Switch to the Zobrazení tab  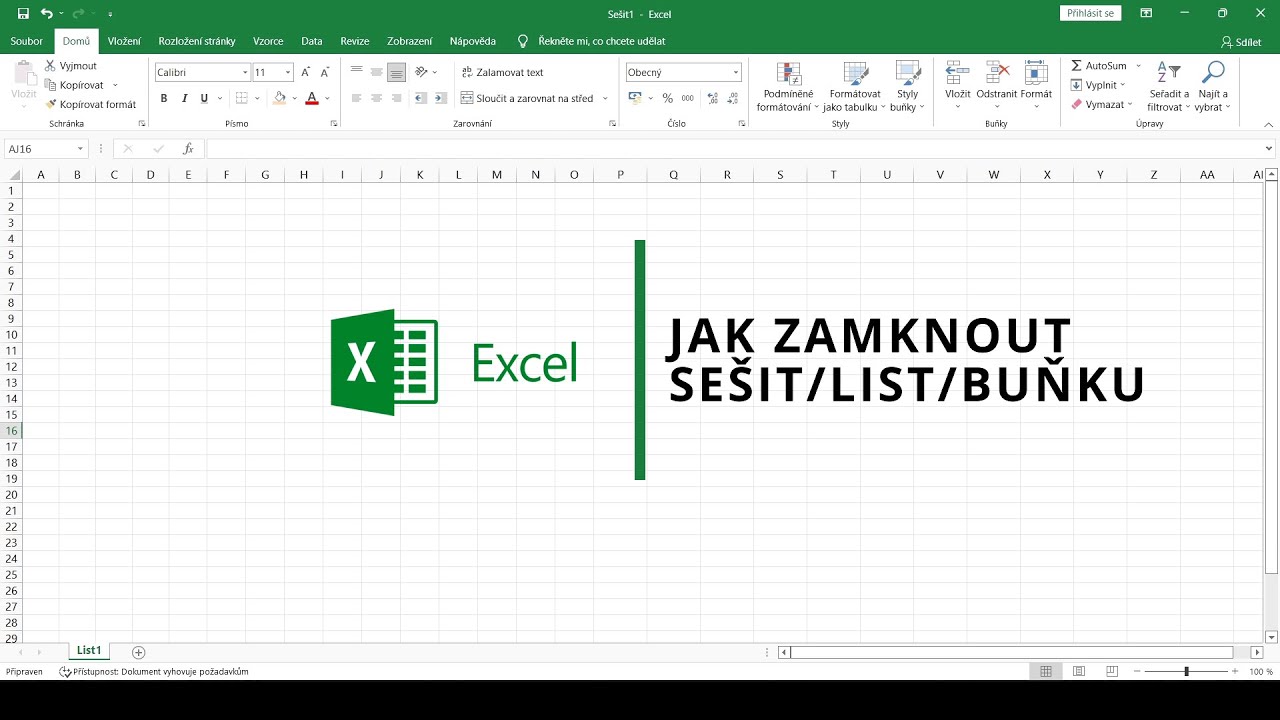click(x=410, y=41)
